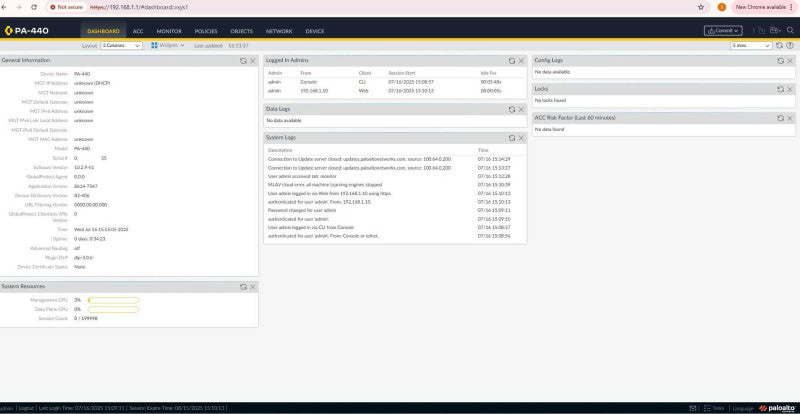Viewport: 800px width, 414px height.
Task: Close the Locks widget
Action: pyautogui.click(x=790, y=89)
